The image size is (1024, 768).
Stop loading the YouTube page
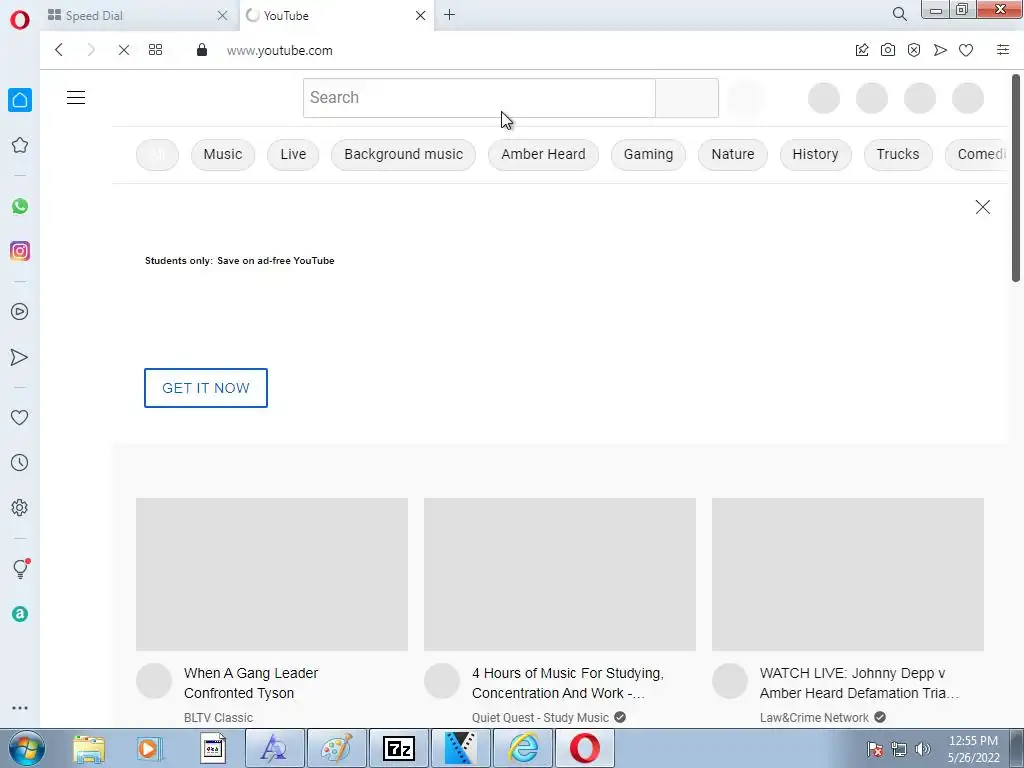pos(123,50)
